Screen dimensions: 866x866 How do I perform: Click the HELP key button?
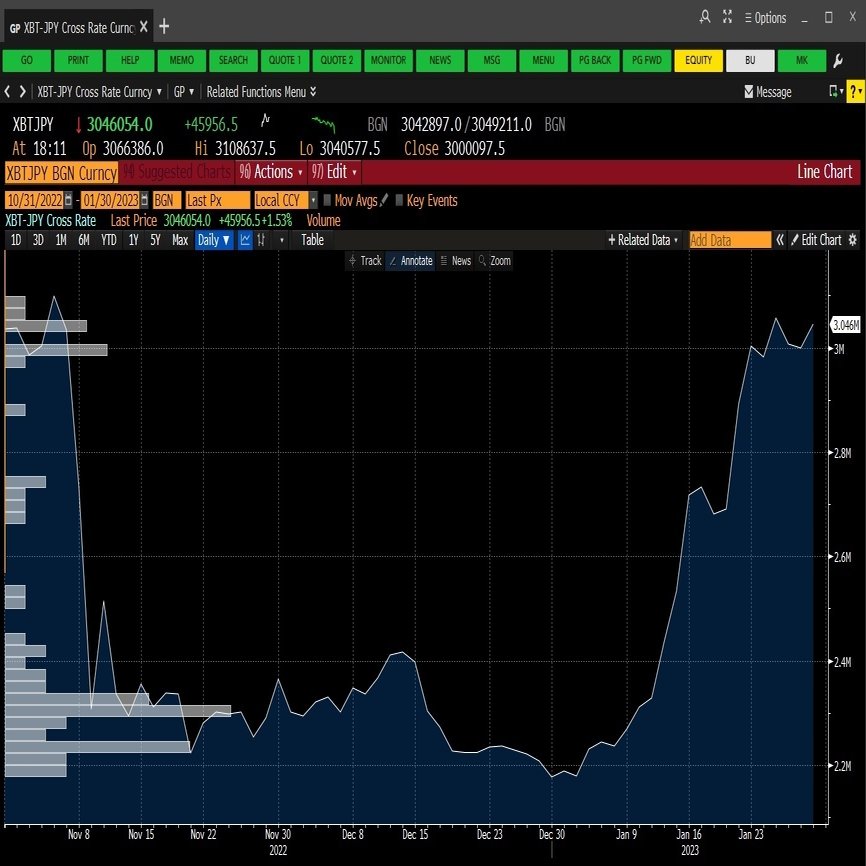(130, 60)
